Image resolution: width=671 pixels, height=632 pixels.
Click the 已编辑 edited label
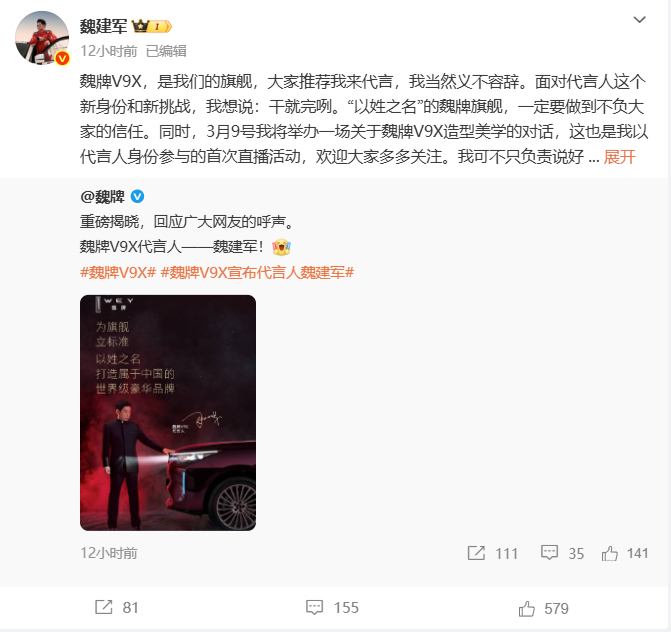[x=166, y=51]
